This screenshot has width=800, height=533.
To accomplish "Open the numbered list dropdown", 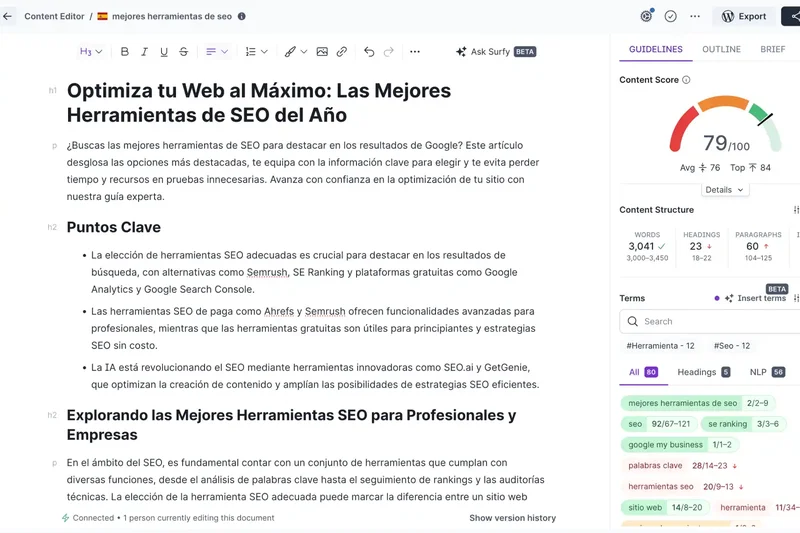I will [256, 52].
